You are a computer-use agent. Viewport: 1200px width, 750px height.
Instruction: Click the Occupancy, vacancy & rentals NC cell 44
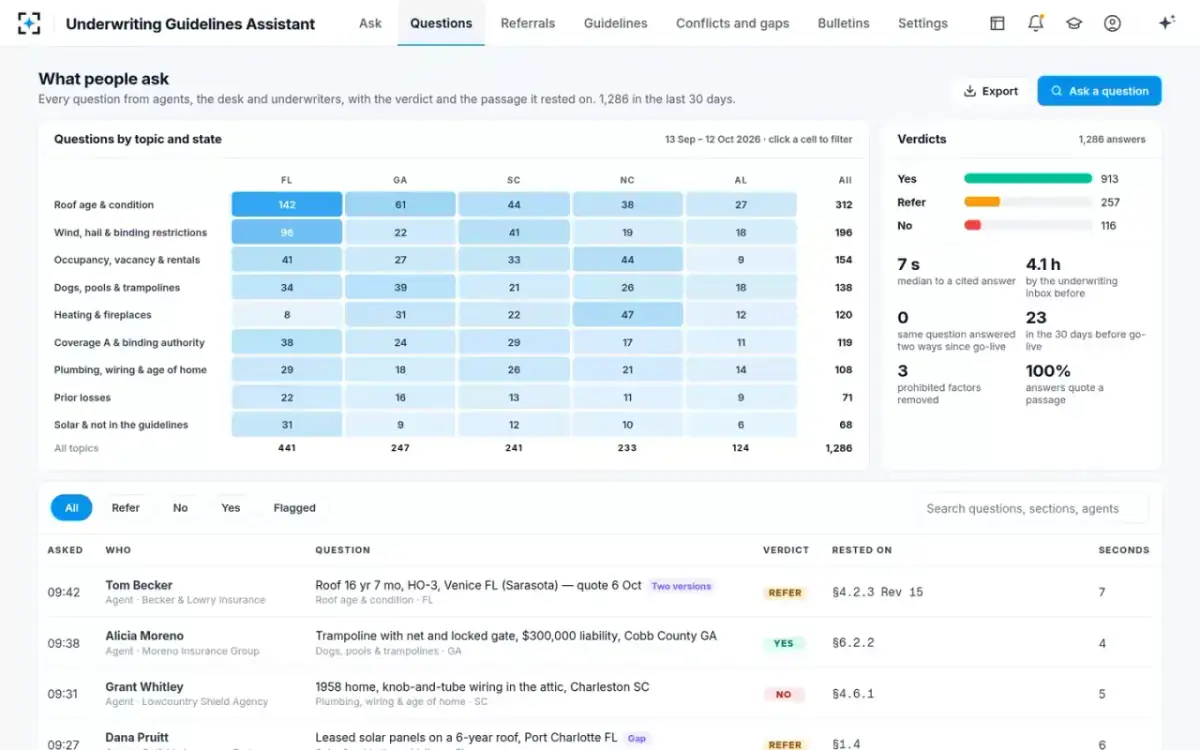pyautogui.click(x=627, y=260)
